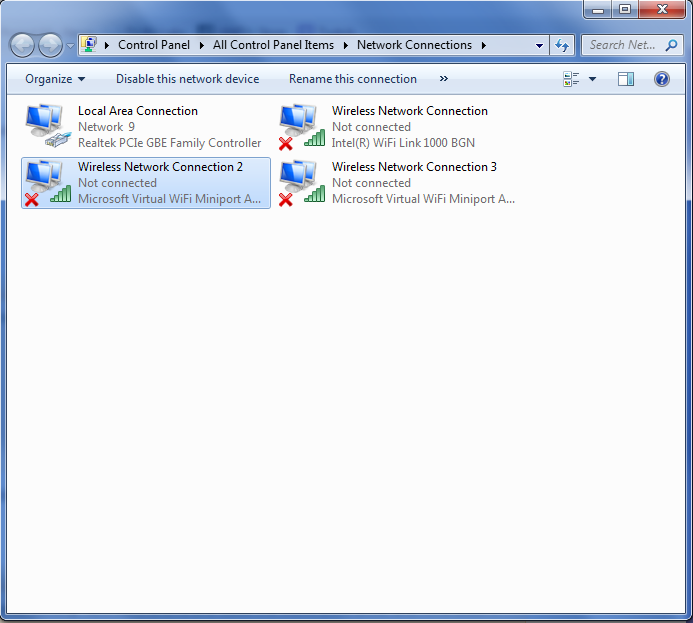693x623 pixels.
Task: Click Realtek PCIe GBE Family Controller text
Action: coord(169,143)
